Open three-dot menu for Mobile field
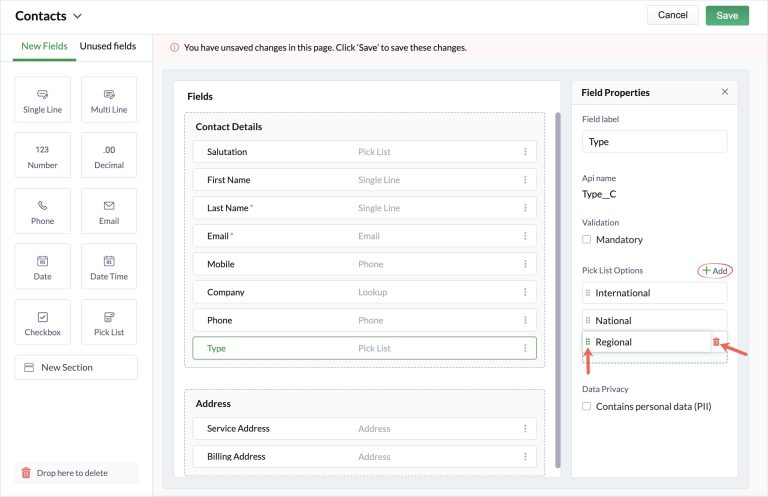This screenshot has height=497, width=768. pos(525,264)
